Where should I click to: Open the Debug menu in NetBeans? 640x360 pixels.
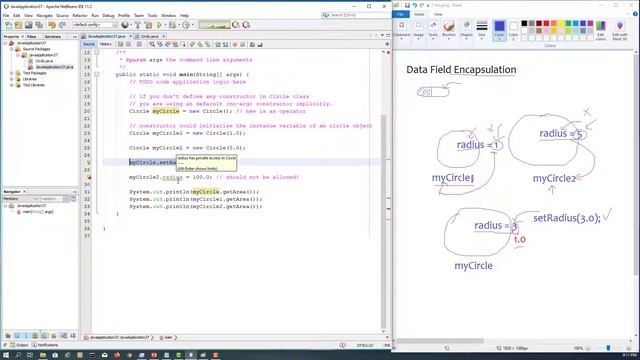108,16
